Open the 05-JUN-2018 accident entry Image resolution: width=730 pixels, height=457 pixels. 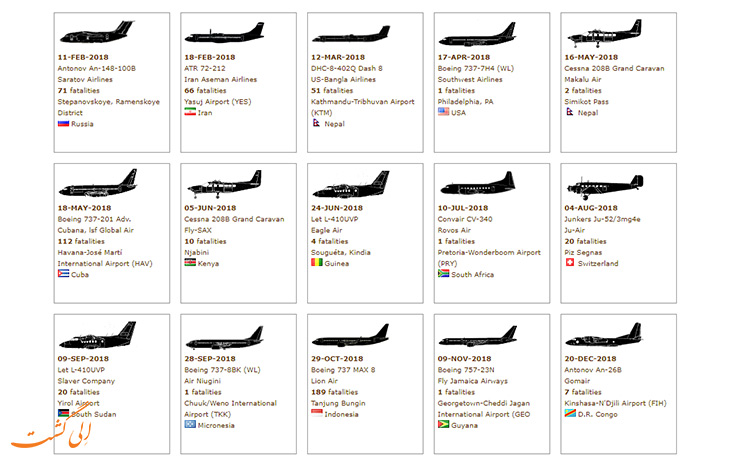(210, 208)
